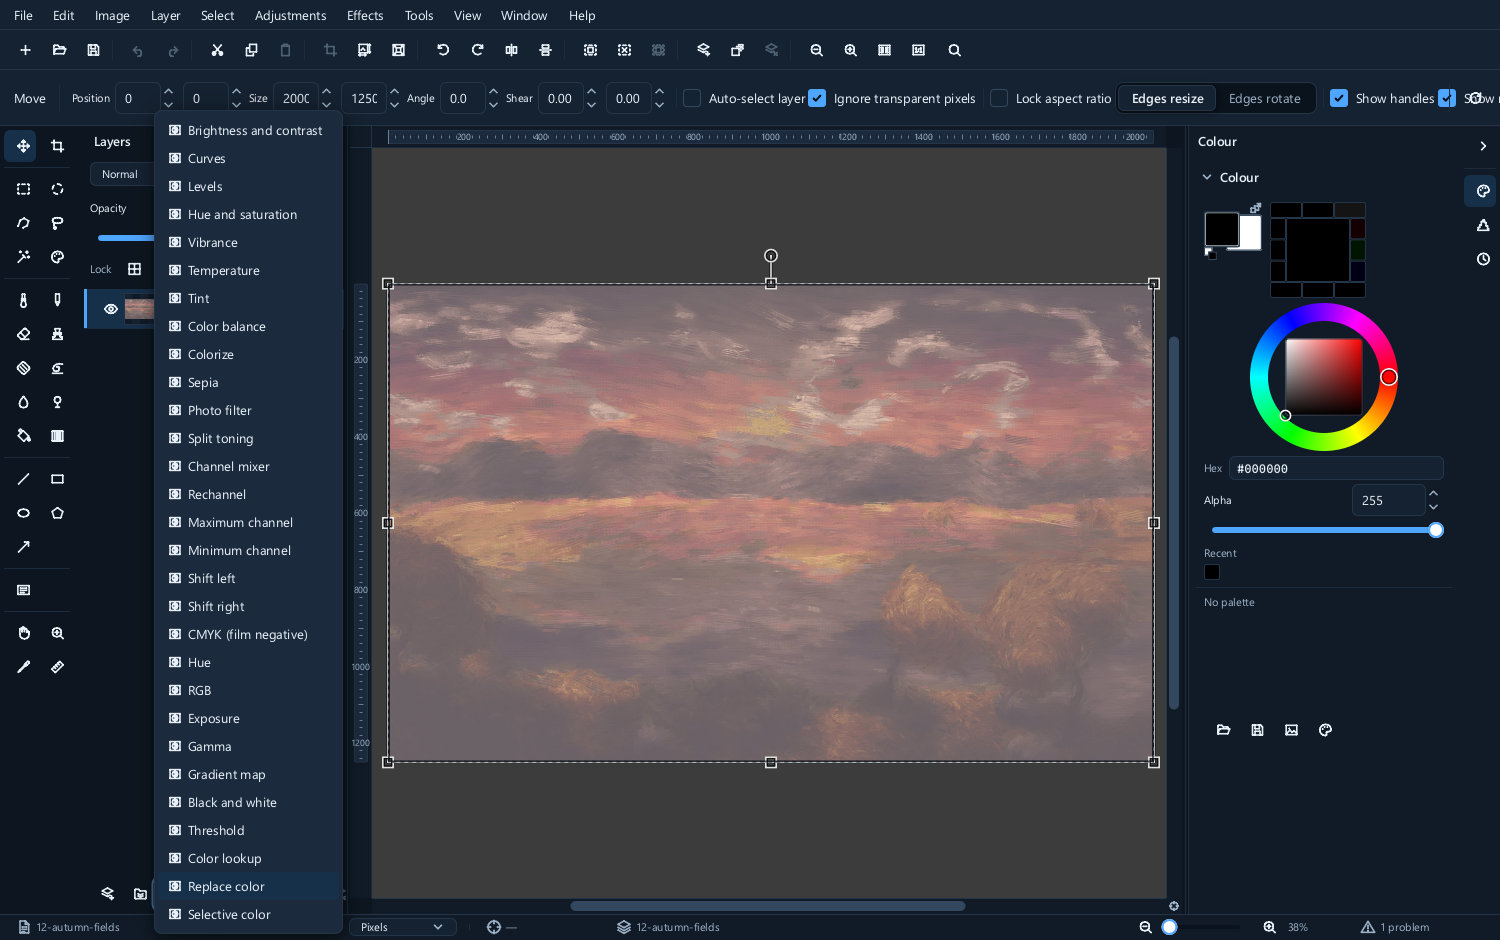Collapse the Colour section chevron
1500x940 pixels.
click(1207, 177)
